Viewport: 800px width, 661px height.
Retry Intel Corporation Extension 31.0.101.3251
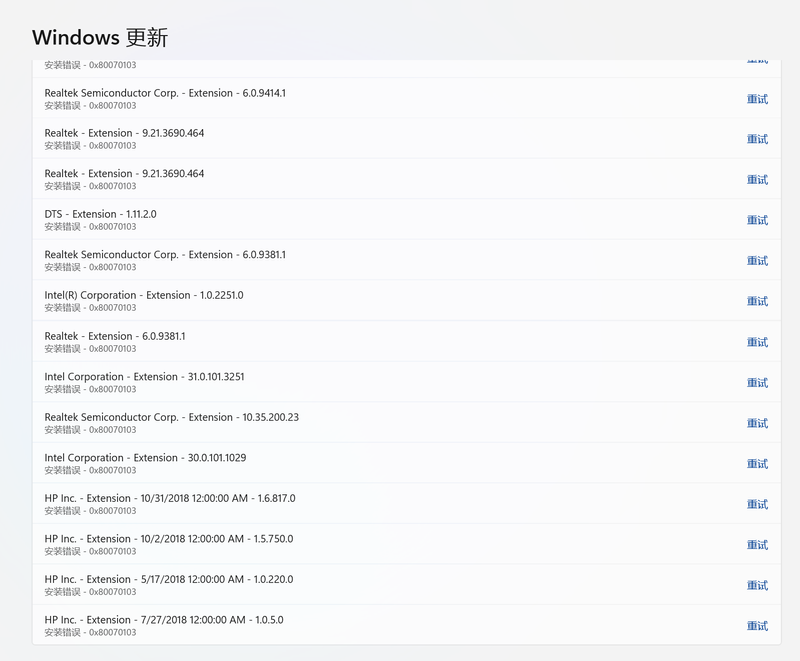(x=757, y=383)
